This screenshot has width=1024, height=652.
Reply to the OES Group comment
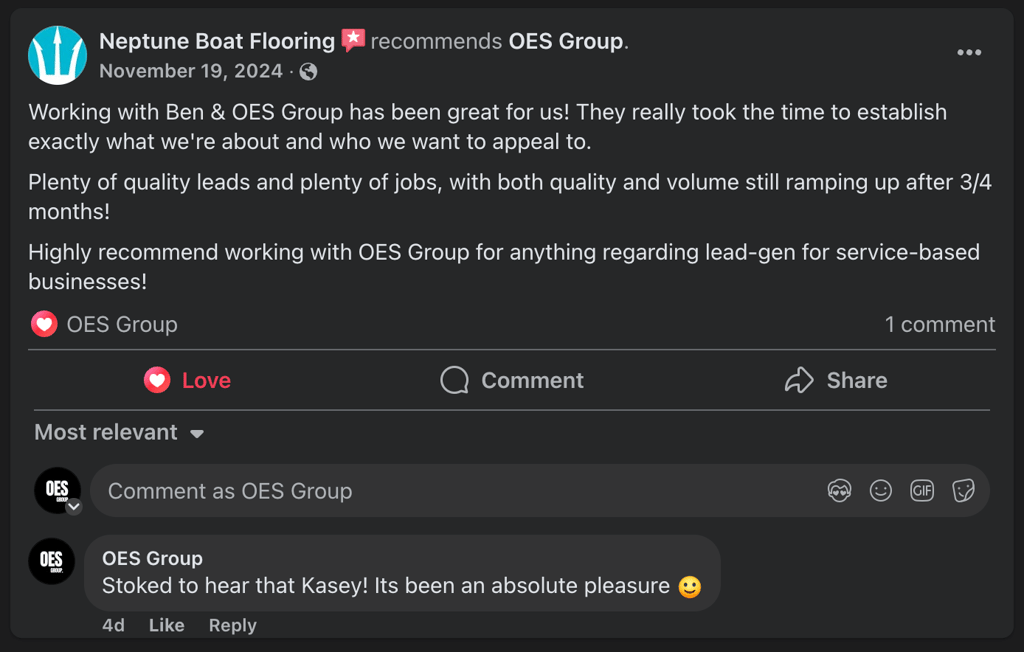(232, 625)
